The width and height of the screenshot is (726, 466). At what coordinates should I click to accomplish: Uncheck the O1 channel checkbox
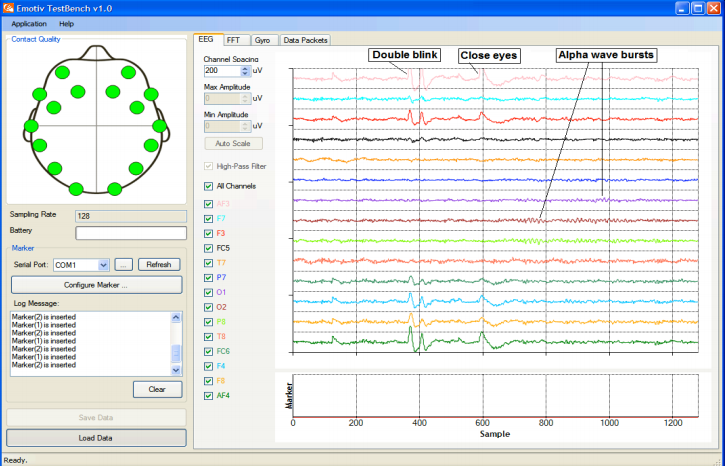point(208,293)
